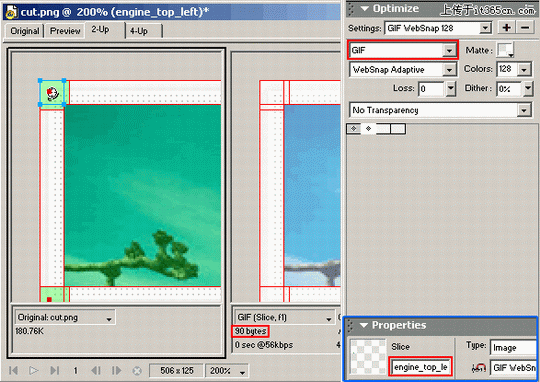Screen dimensions: 540x382
Task: Collapse the Properties panel triangle
Action: pyautogui.click(x=364, y=325)
